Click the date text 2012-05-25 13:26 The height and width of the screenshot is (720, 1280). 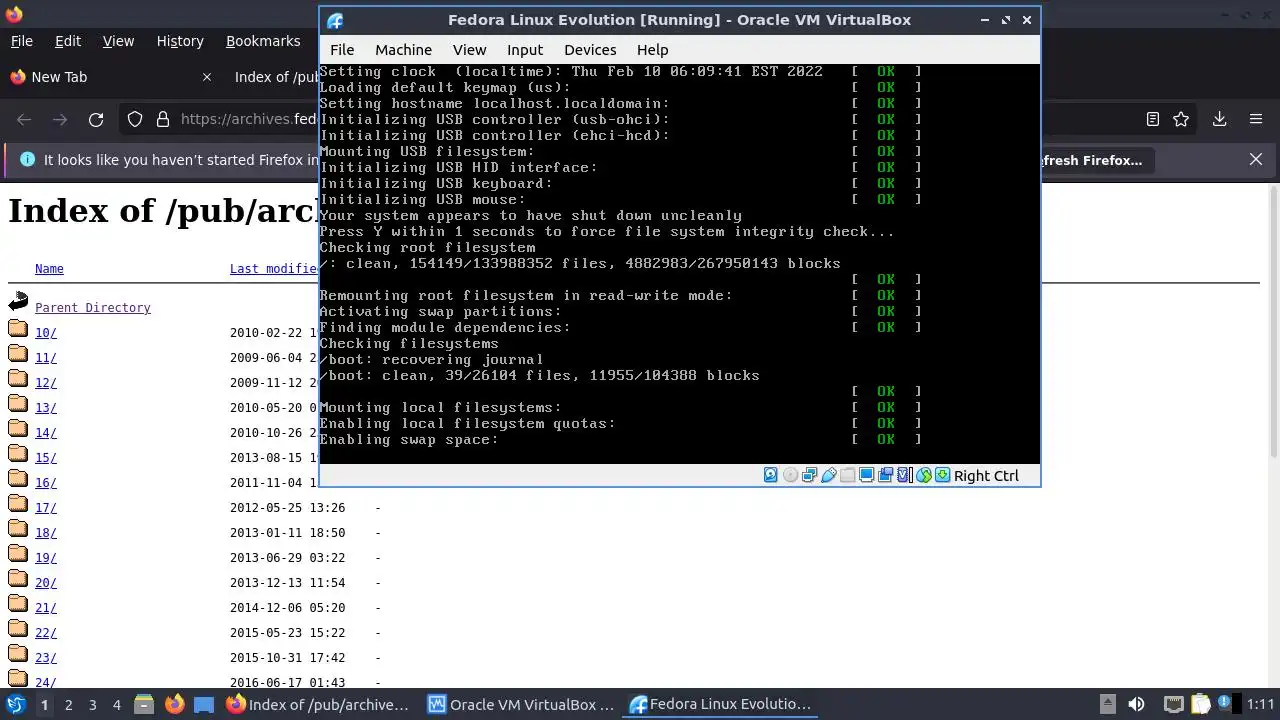coord(287,508)
